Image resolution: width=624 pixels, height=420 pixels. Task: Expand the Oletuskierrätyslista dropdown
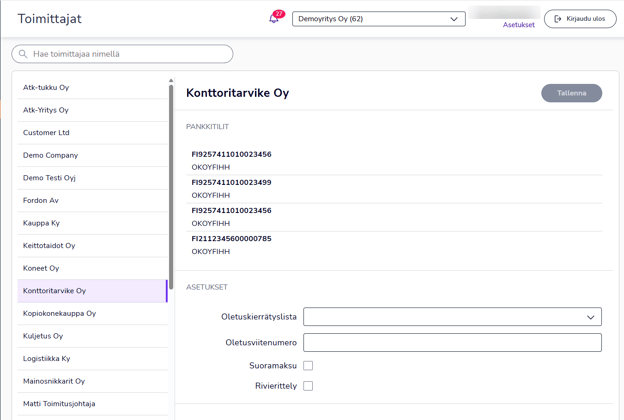452,317
